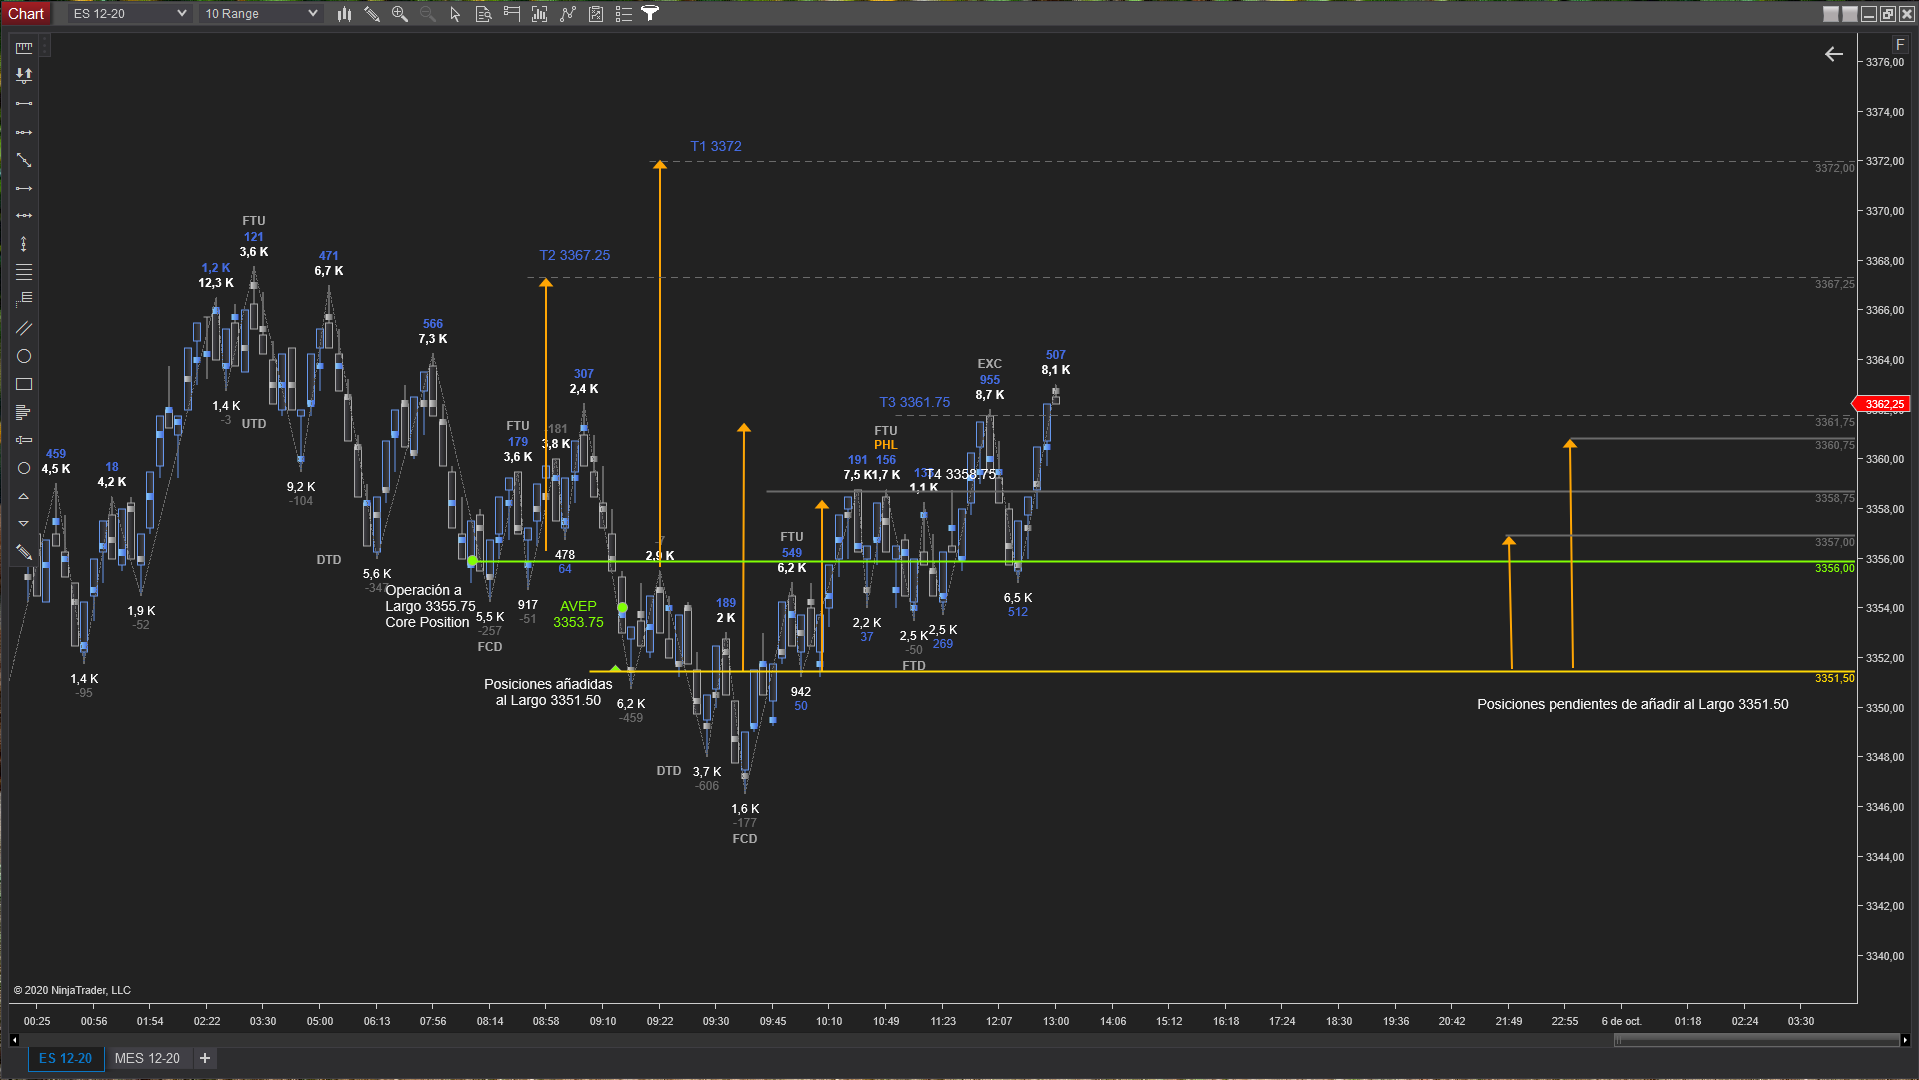Select the horizontal line drawing tool
The width and height of the screenshot is (1919, 1080).
click(x=24, y=188)
